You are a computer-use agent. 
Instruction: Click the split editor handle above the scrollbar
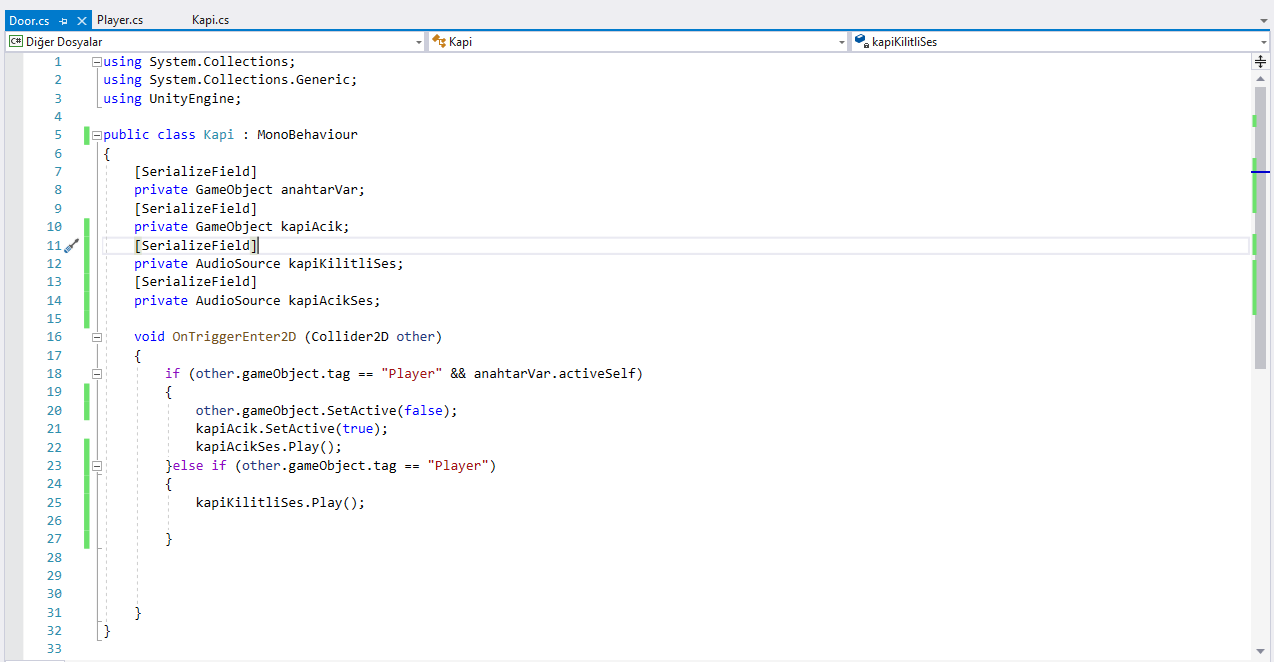pos(1261,61)
